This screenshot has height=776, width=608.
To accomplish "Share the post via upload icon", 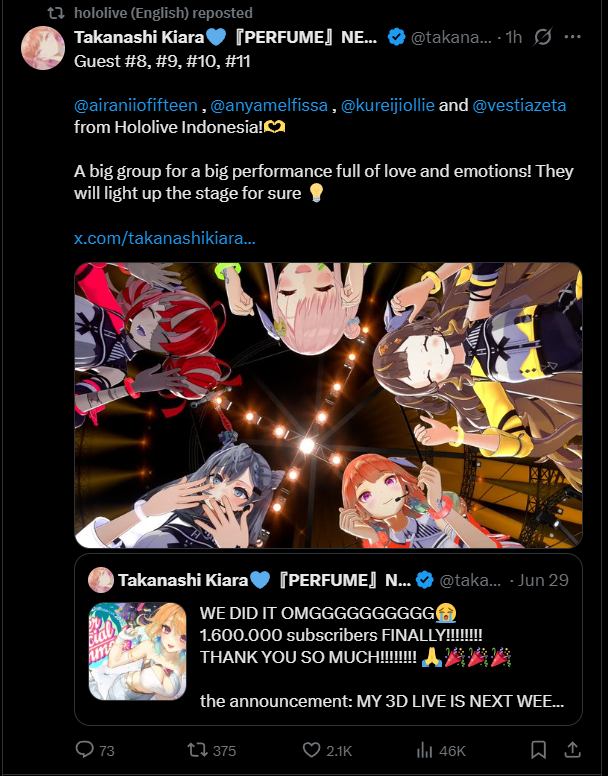I will click(x=572, y=750).
